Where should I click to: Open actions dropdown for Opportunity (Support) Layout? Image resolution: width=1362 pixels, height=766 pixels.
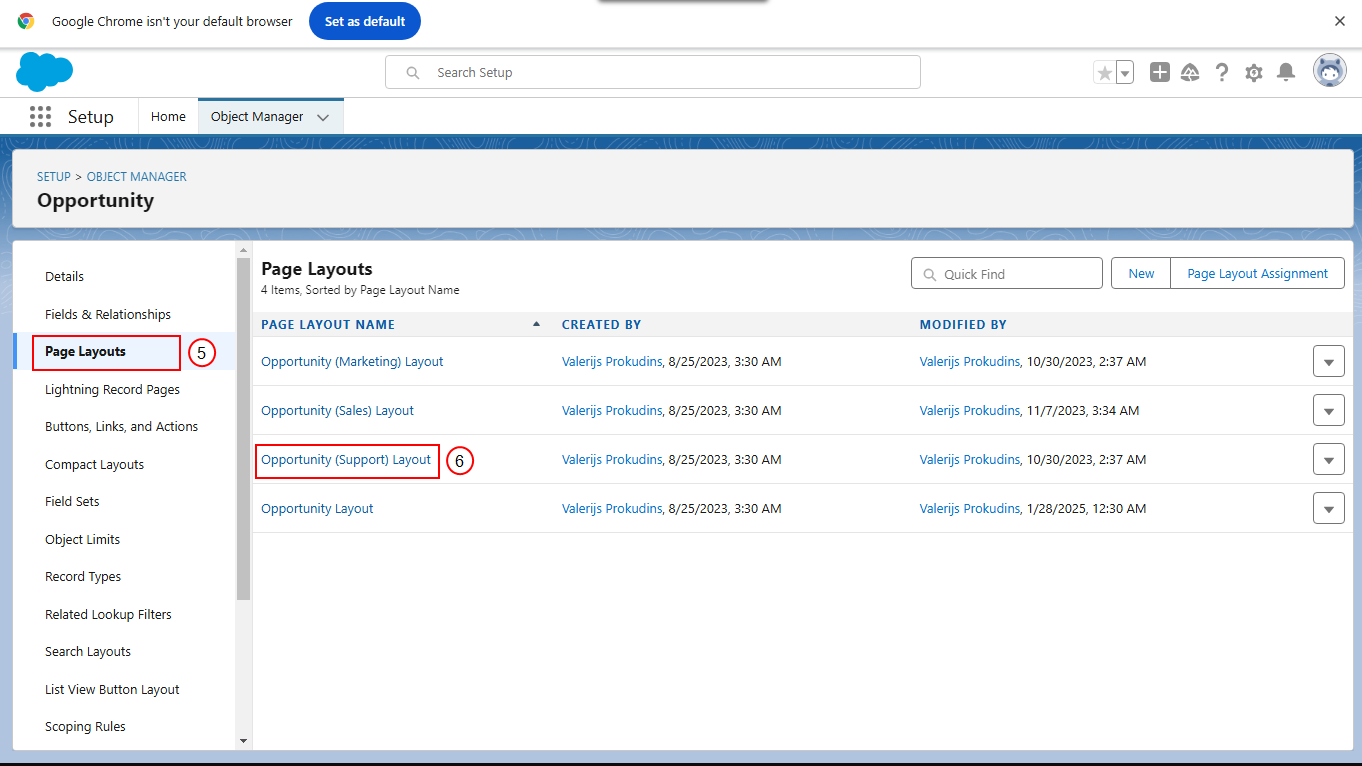(1328, 459)
